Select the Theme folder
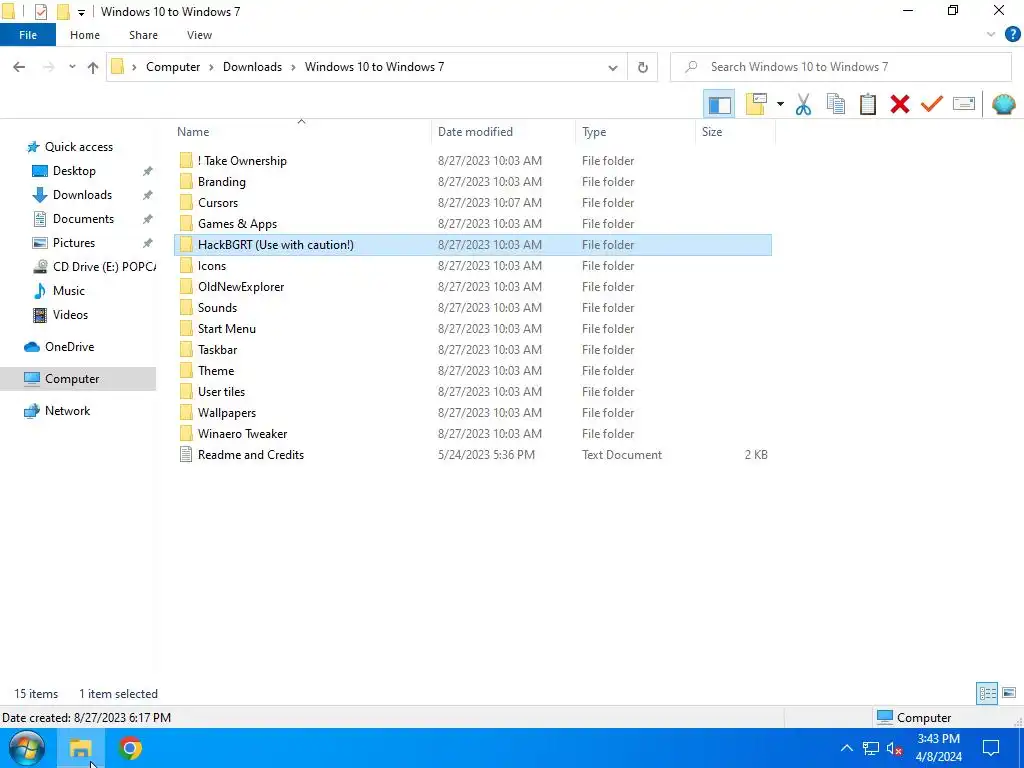The width and height of the screenshot is (1024, 768). (x=473, y=371)
